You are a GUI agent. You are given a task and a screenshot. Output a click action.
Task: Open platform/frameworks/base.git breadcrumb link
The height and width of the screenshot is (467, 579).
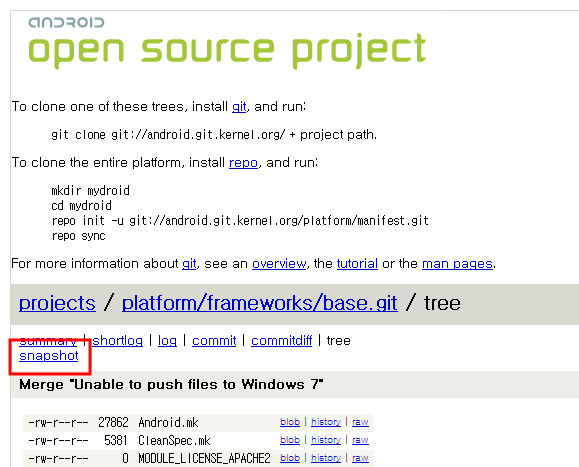click(260, 303)
